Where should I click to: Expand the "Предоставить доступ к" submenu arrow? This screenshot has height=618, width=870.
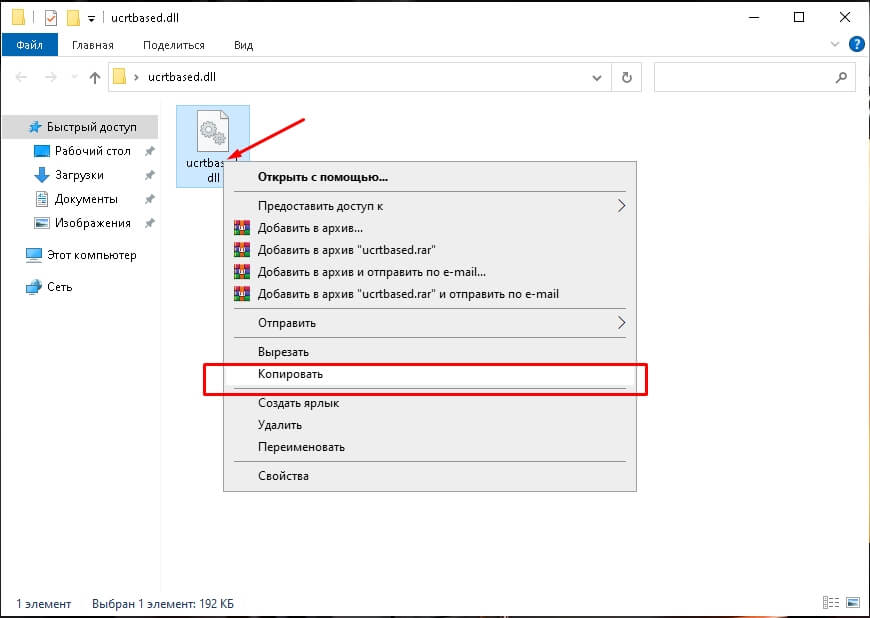click(621, 206)
